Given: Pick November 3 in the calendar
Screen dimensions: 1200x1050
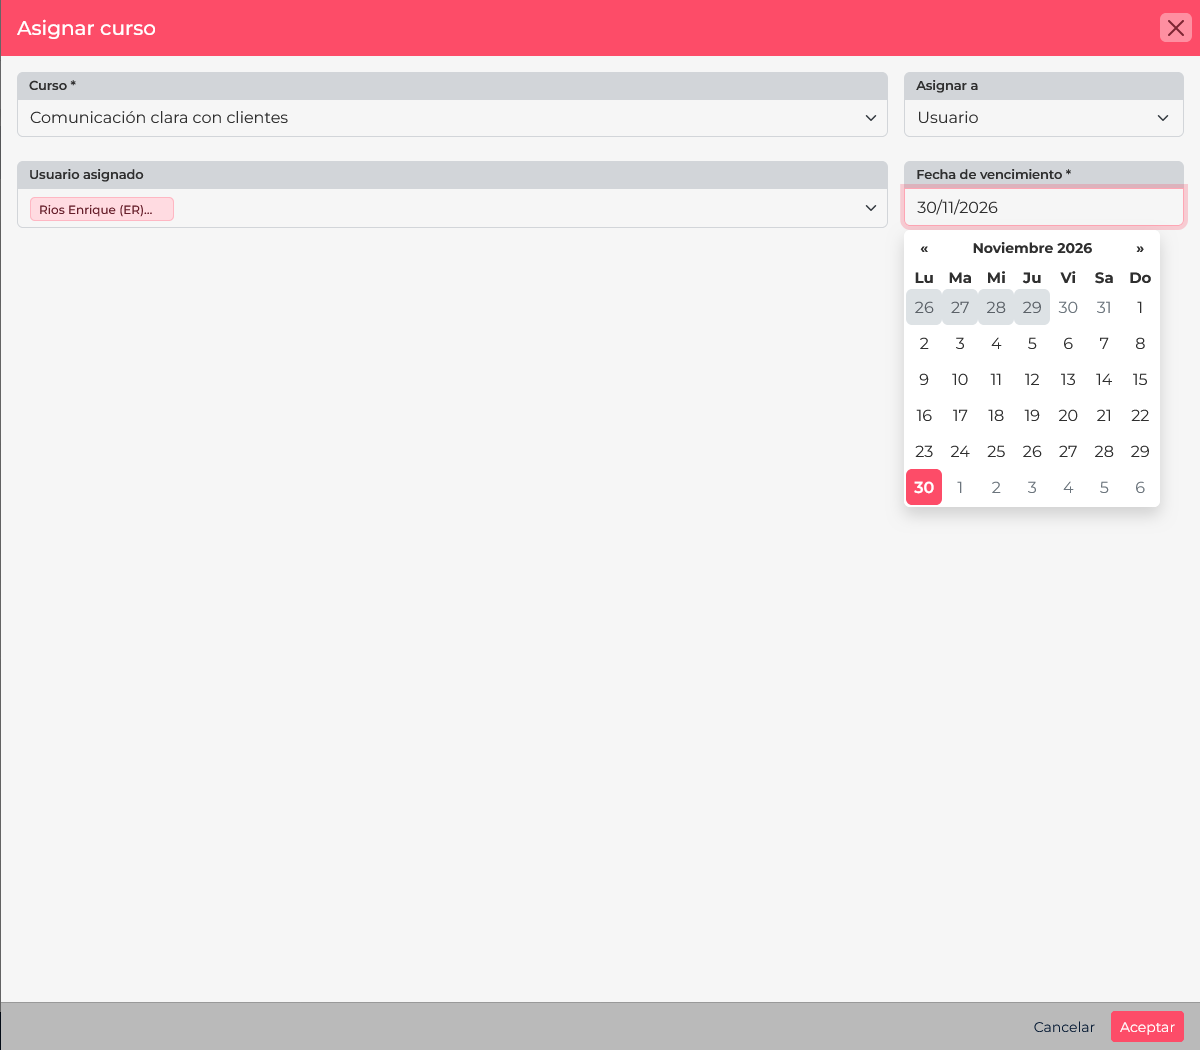Looking at the screenshot, I should tap(960, 344).
